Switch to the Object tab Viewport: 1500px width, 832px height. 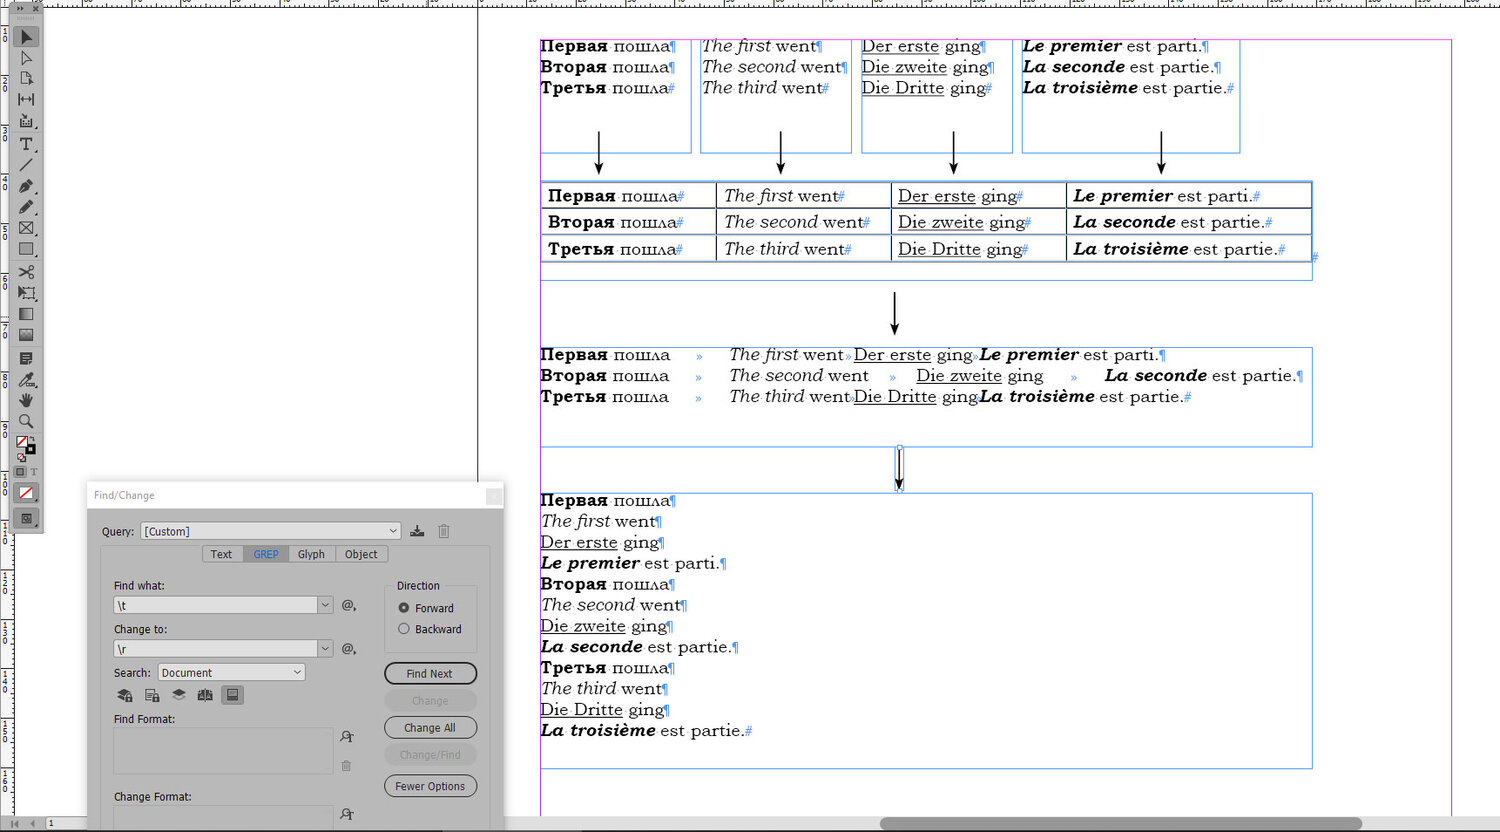pos(361,554)
